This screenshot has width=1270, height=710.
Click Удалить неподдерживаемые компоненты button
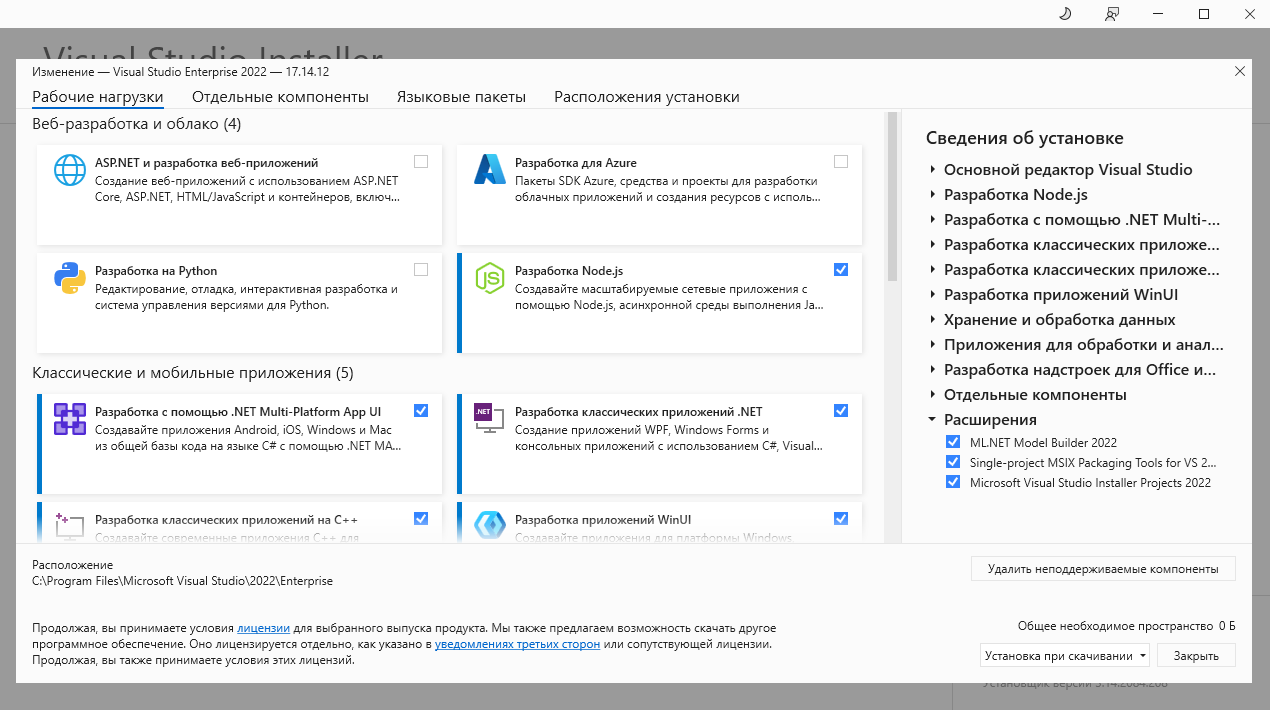pyautogui.click(x=1103, y=569)
